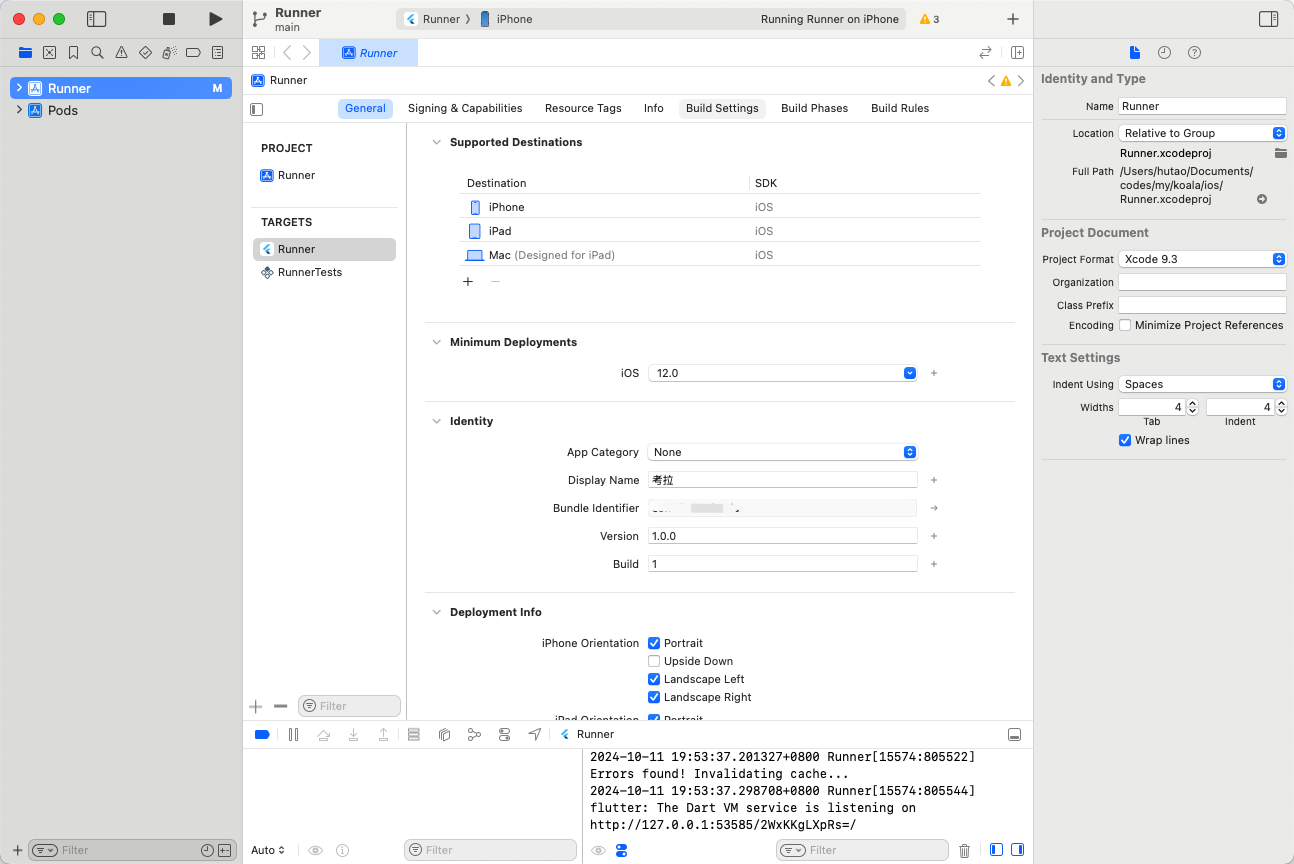Viewport: 1294px width, 864px height.
Task: Show the History inspector clock icon
Action: (1164, 52)
